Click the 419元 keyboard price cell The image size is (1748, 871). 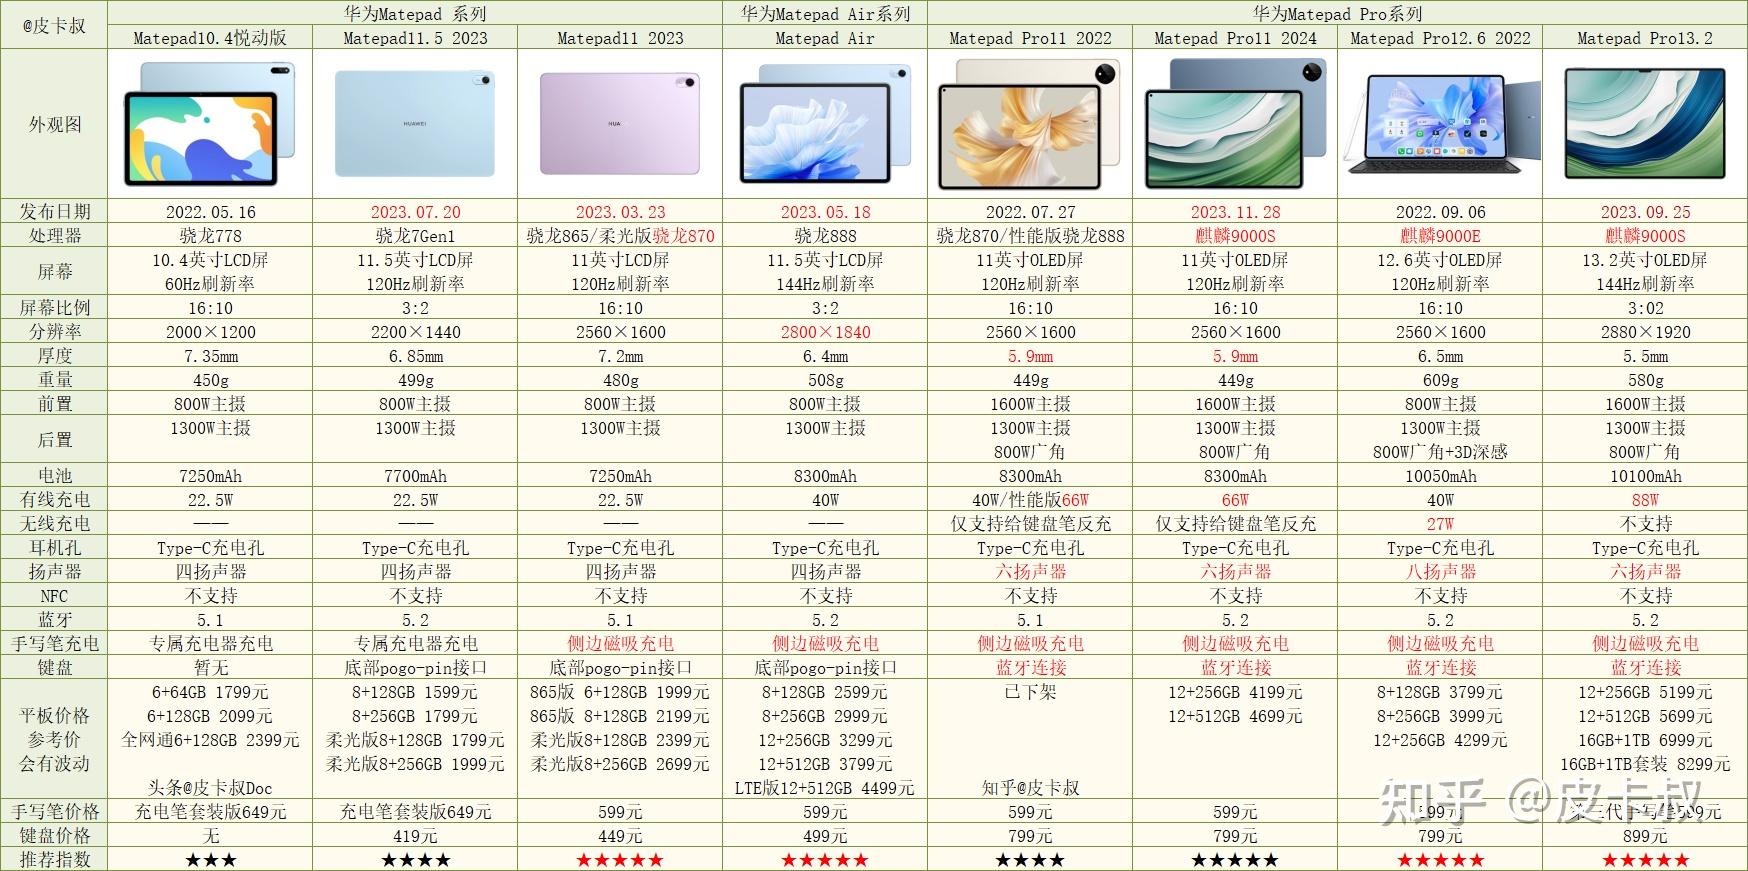[415, 836]
